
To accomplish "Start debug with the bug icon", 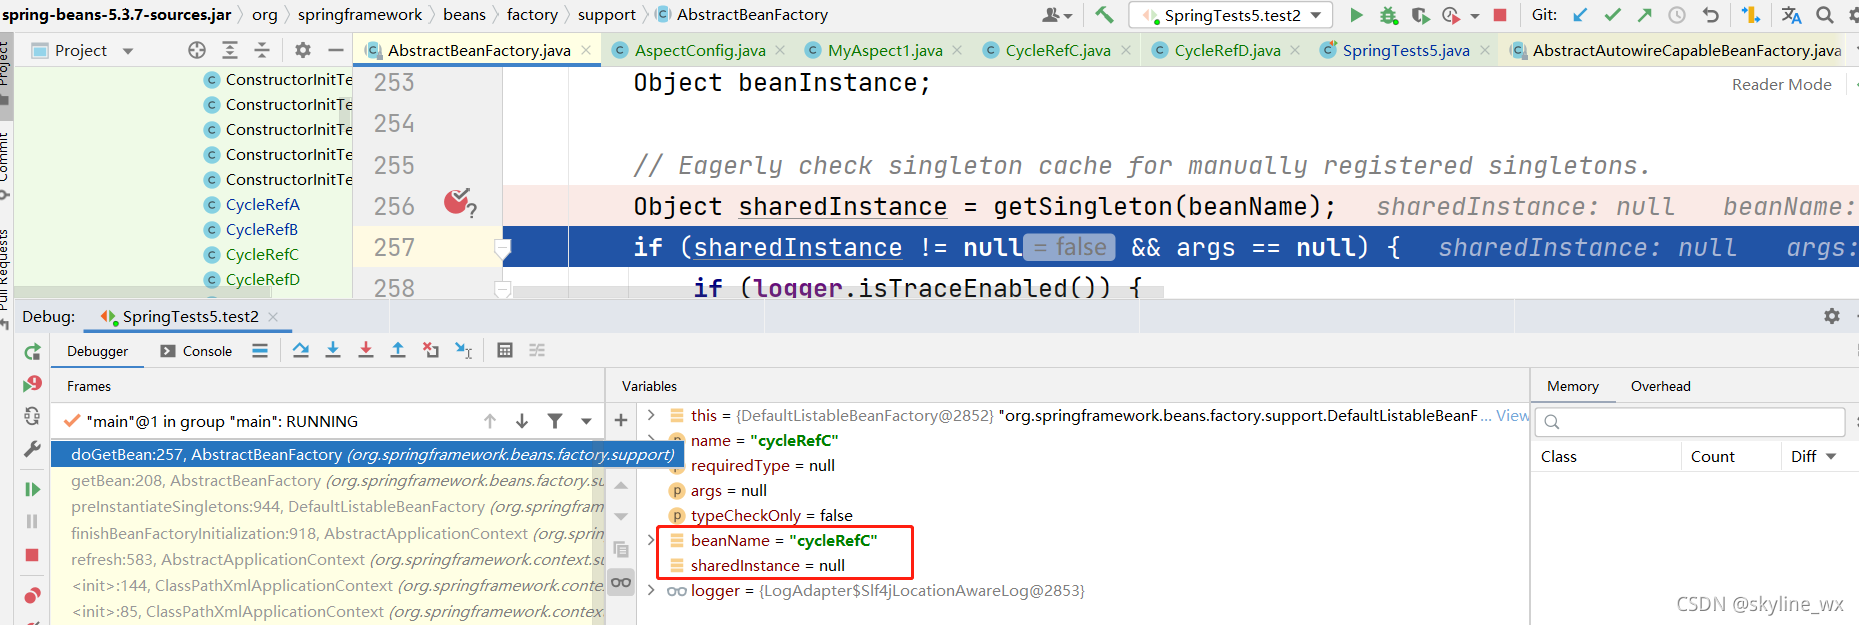I will point(1388,15).
